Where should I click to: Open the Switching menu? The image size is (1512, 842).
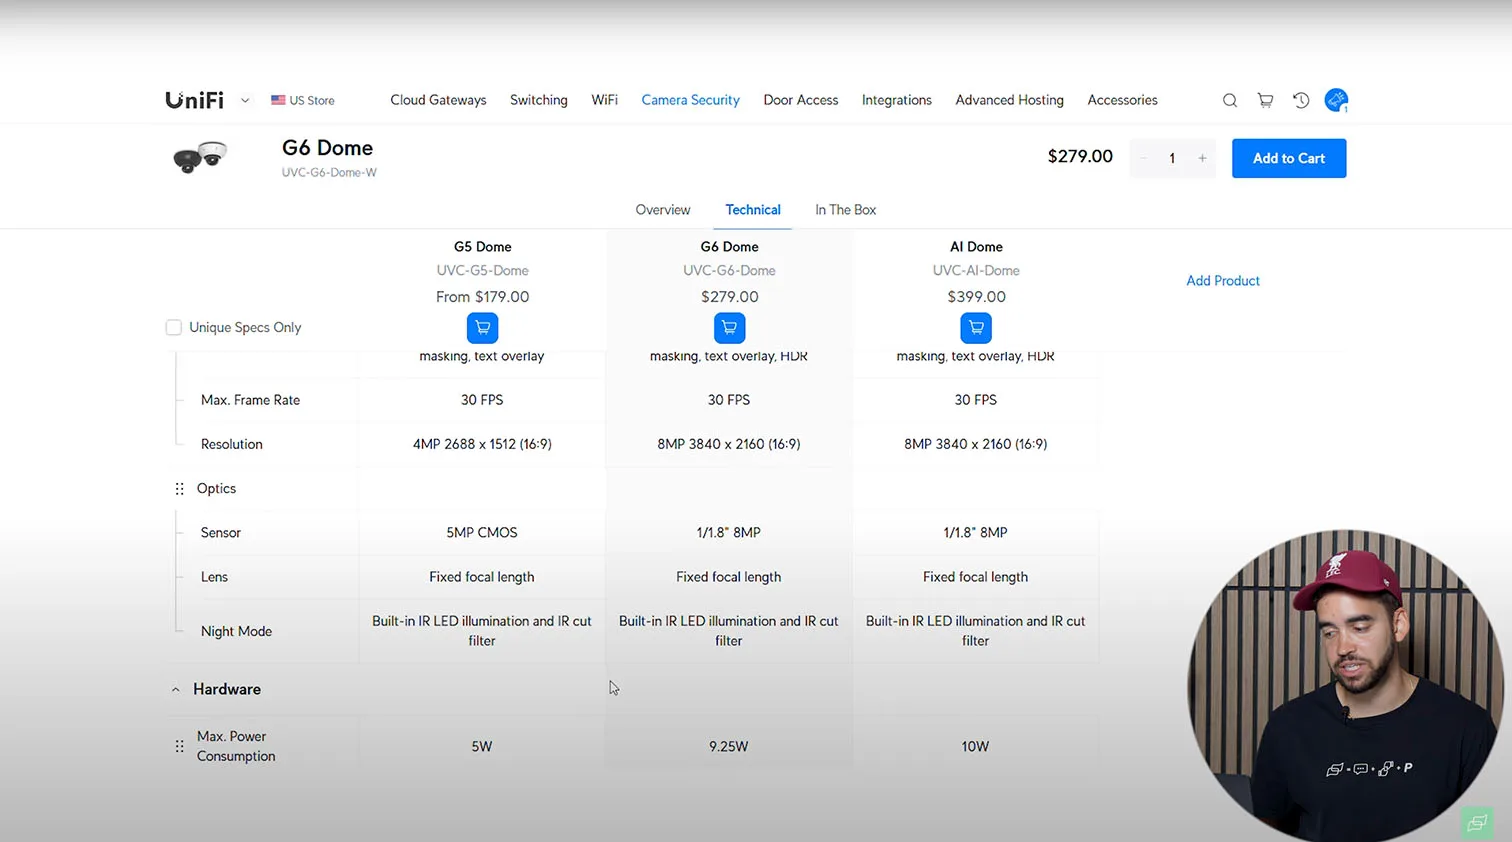pos(539,100)
